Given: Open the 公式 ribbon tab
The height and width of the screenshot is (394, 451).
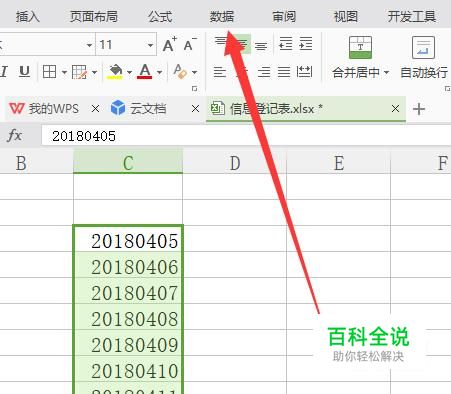Looking at the screenshot, I should click(160, 16).
